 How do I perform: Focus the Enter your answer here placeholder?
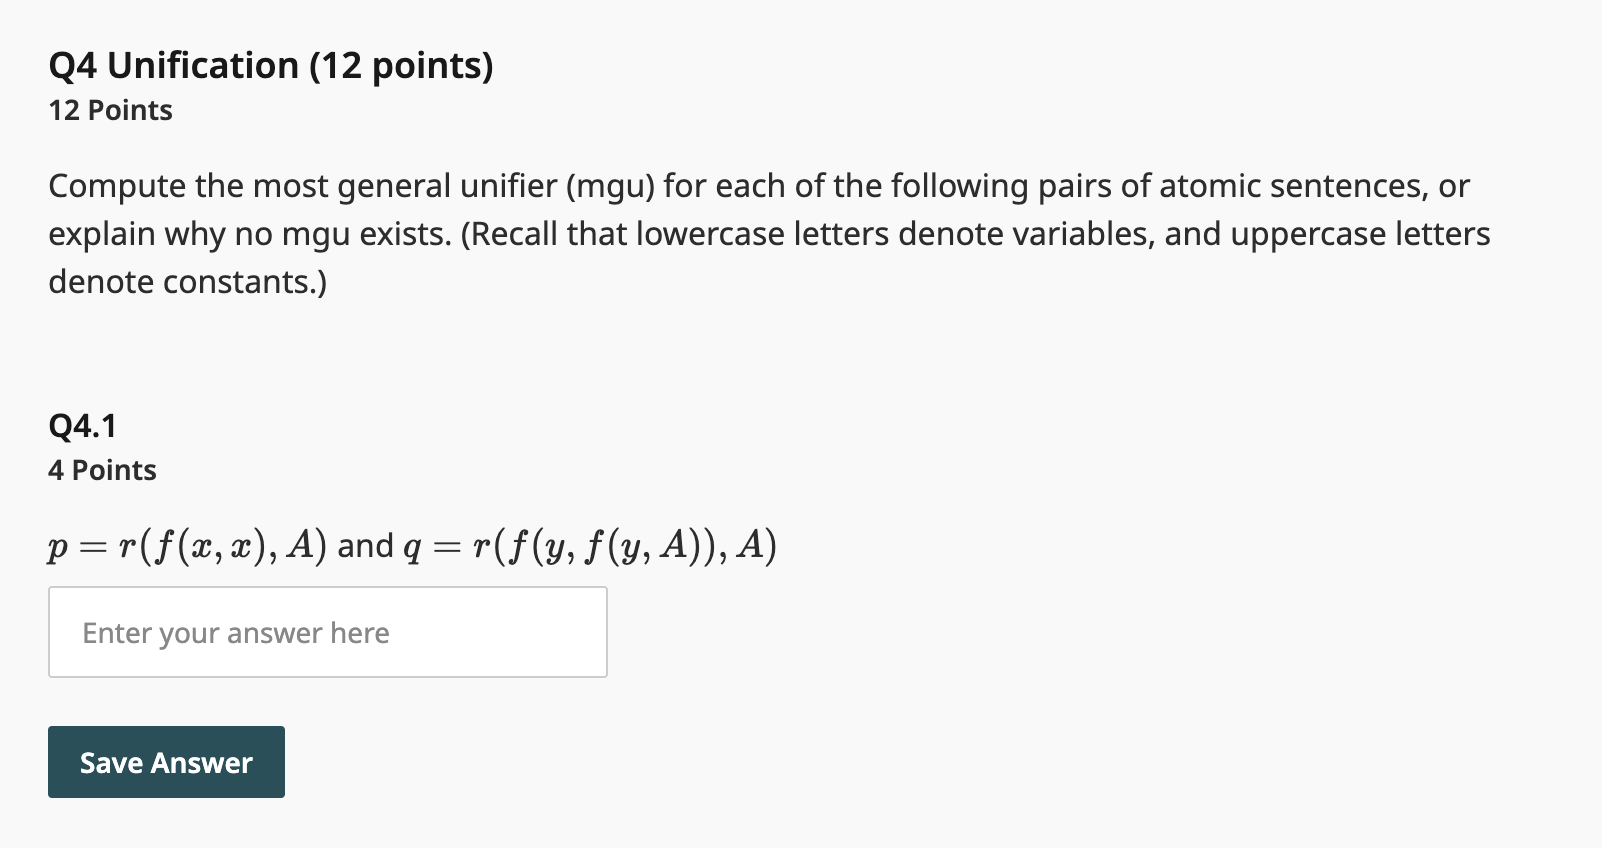236,632
